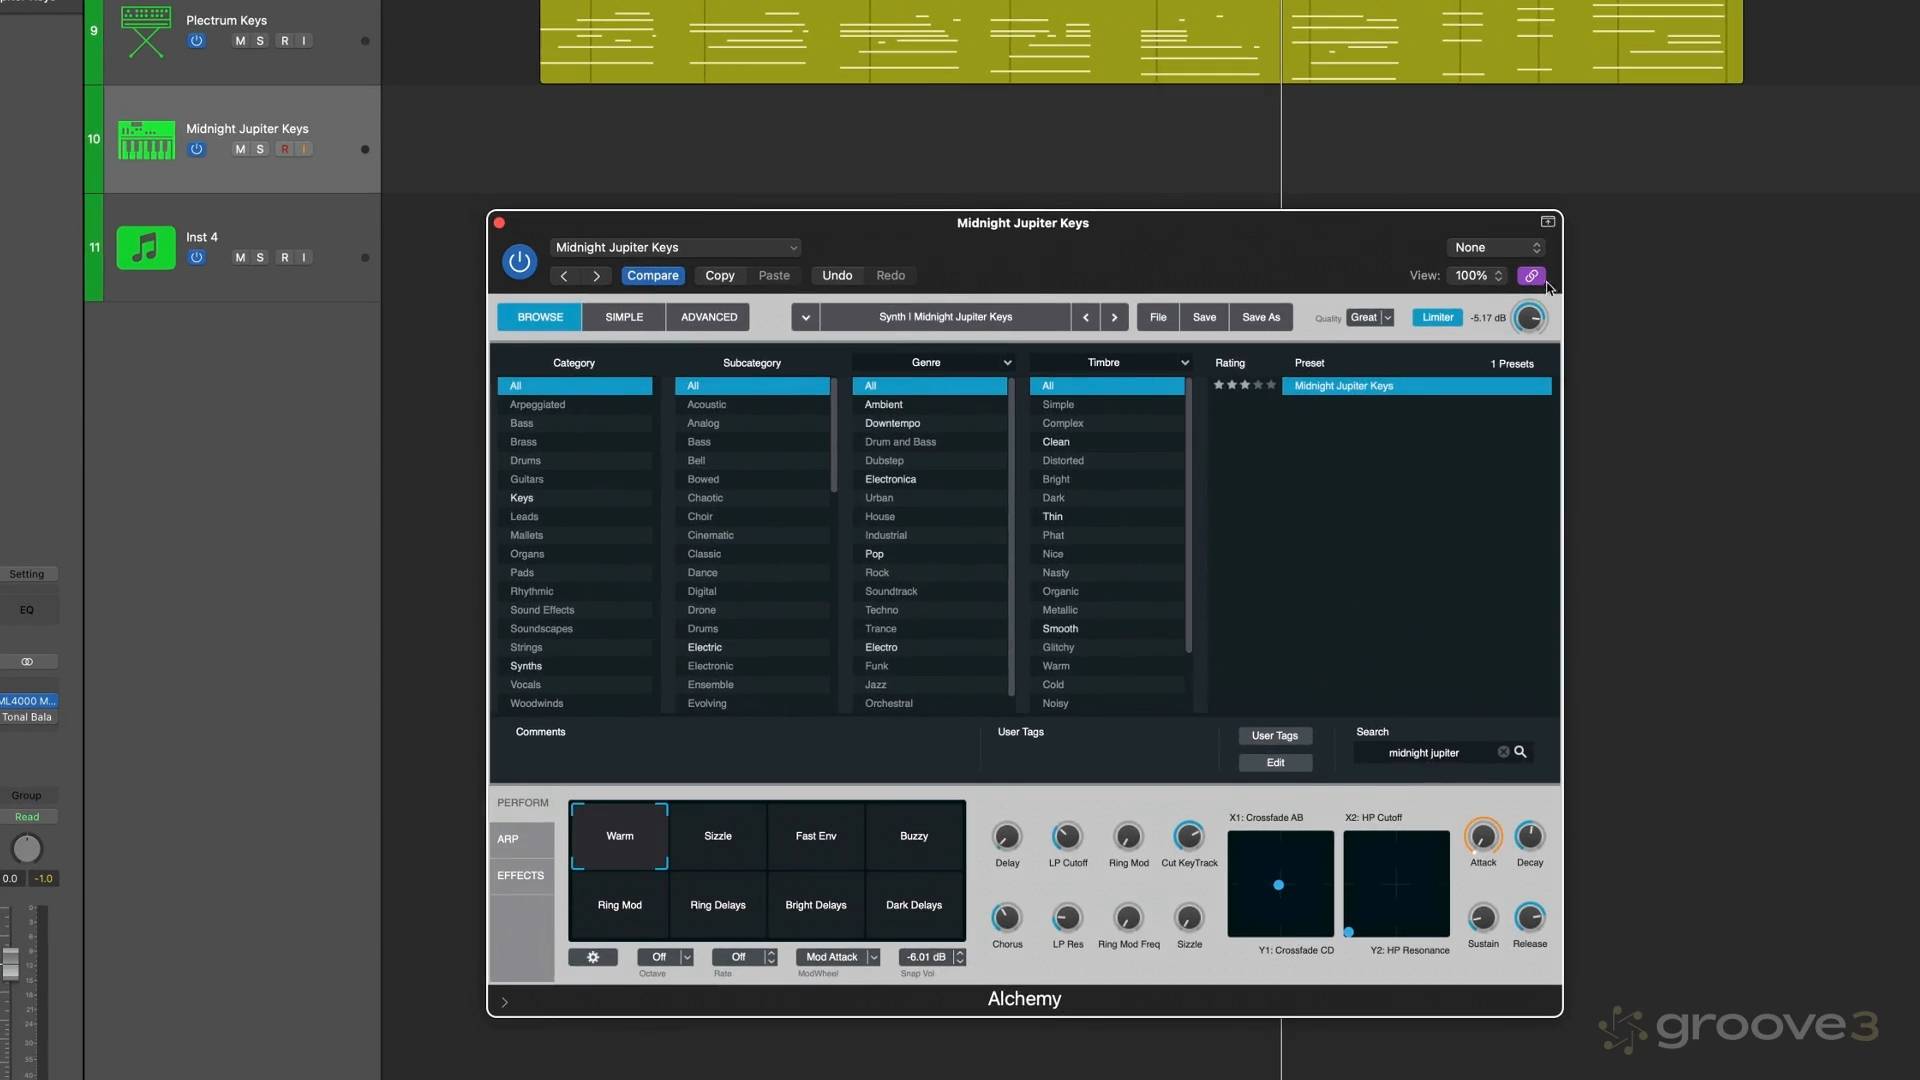The image size is (1920, 1080).
Task: Open the EFFECTS section tab
Action: click(x=521, y=876)
